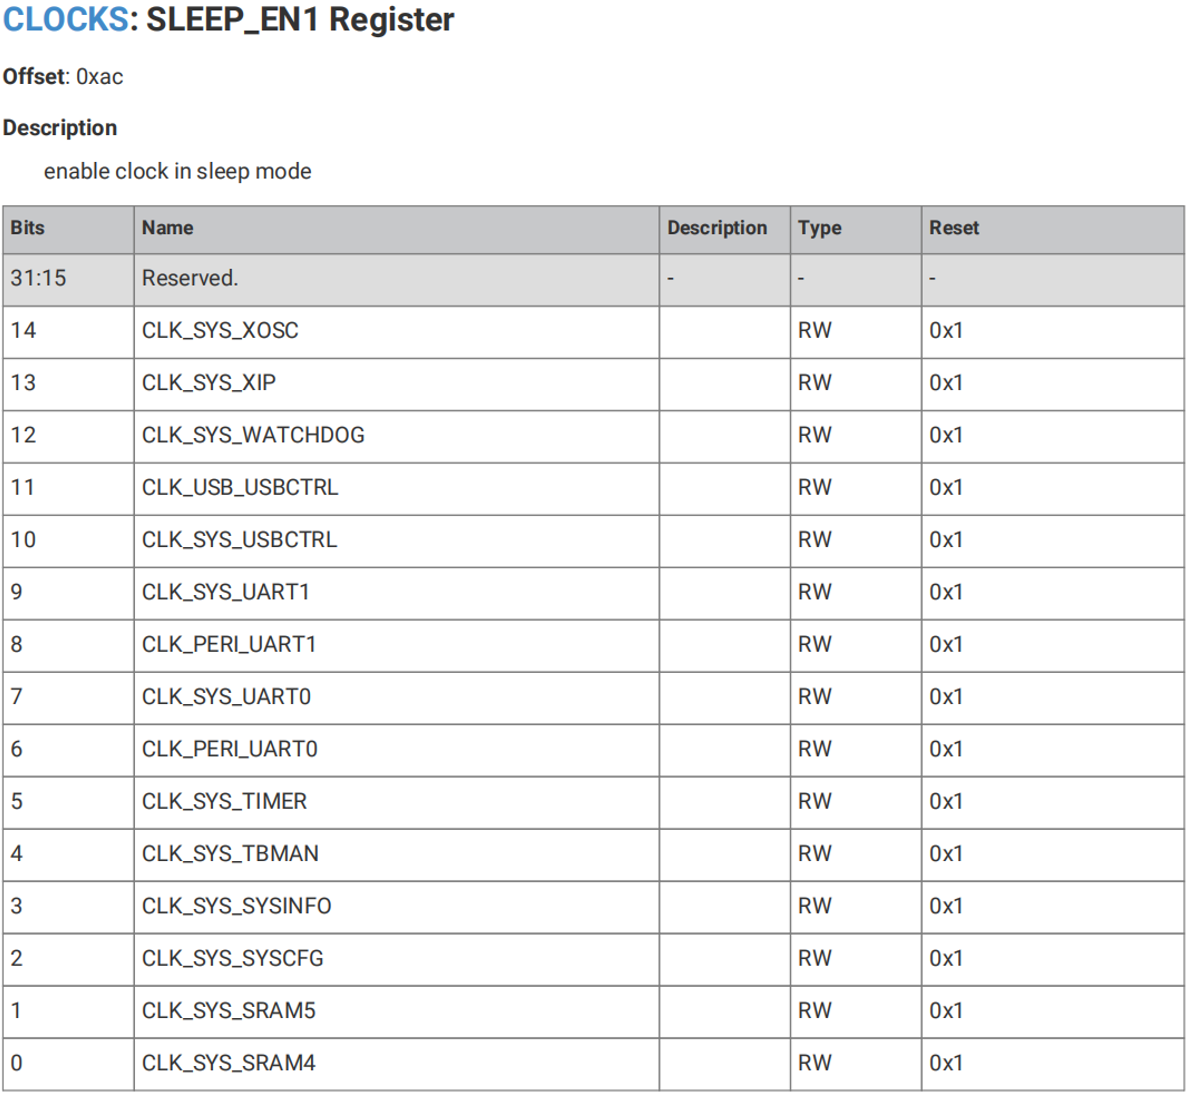Viewport: 1189px width, 1096px height.
Task: Click CLK_SYS_UART0 in bit 7 row
Action: tap(227, 697)
